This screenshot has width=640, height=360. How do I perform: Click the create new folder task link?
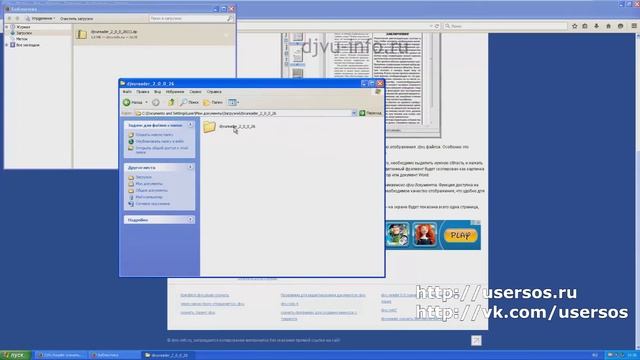point(154,135)
